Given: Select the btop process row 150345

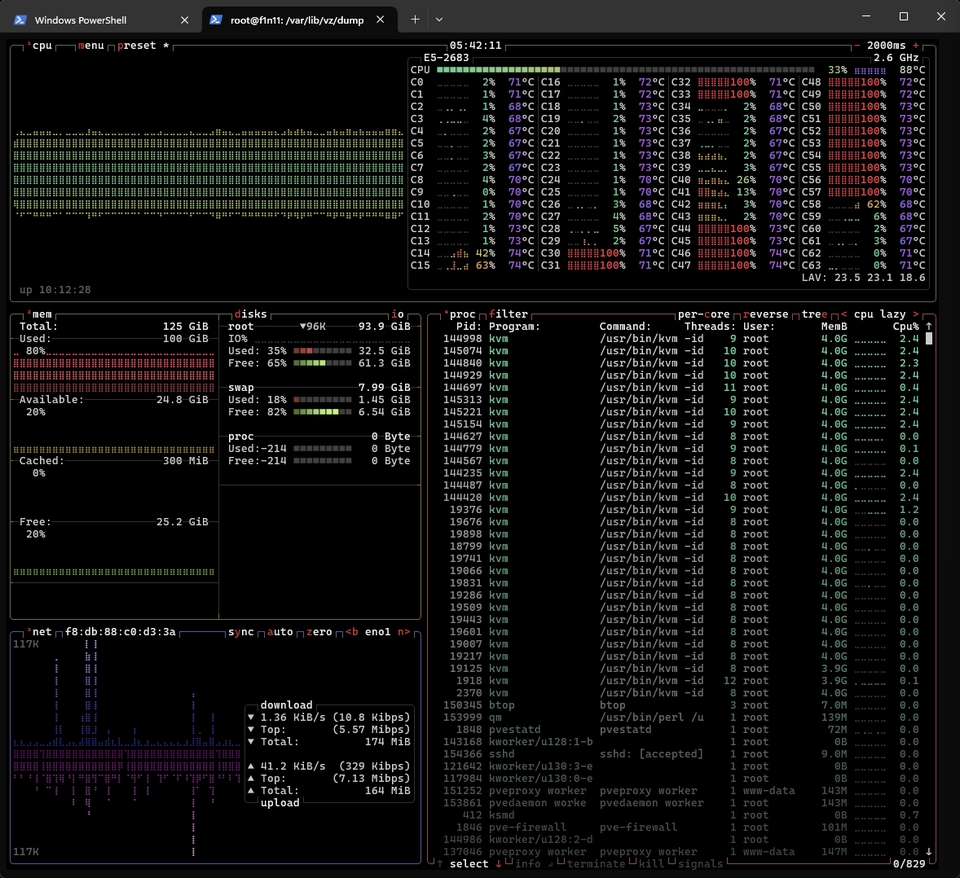Looking at the screenshot, I should coord(681,705).
